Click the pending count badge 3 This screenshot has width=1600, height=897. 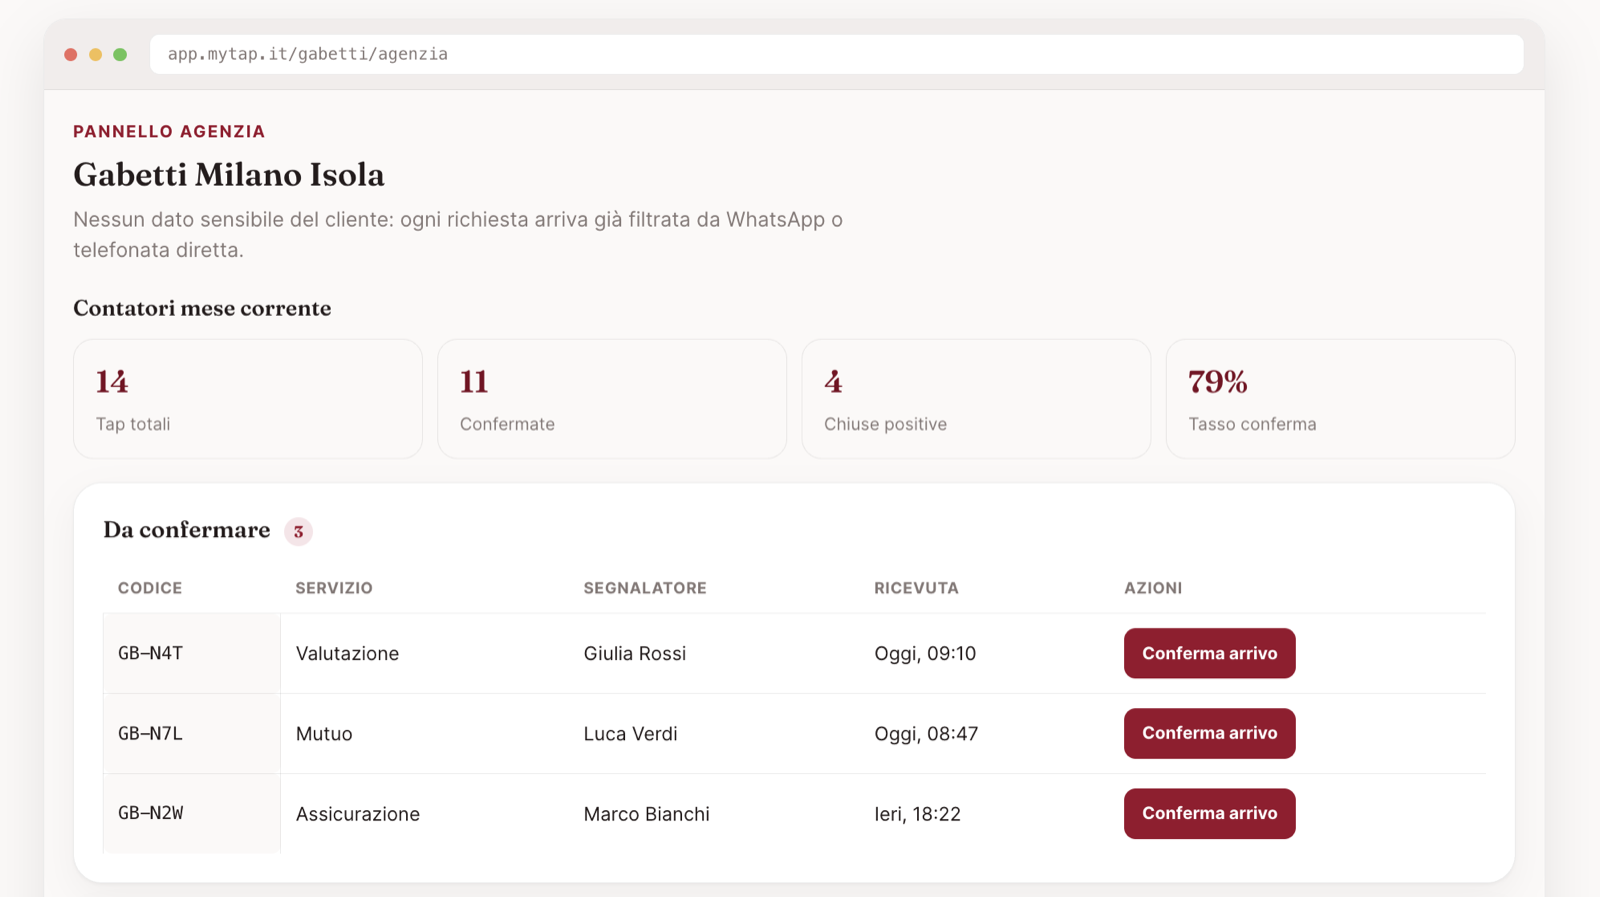click(298, 531)
